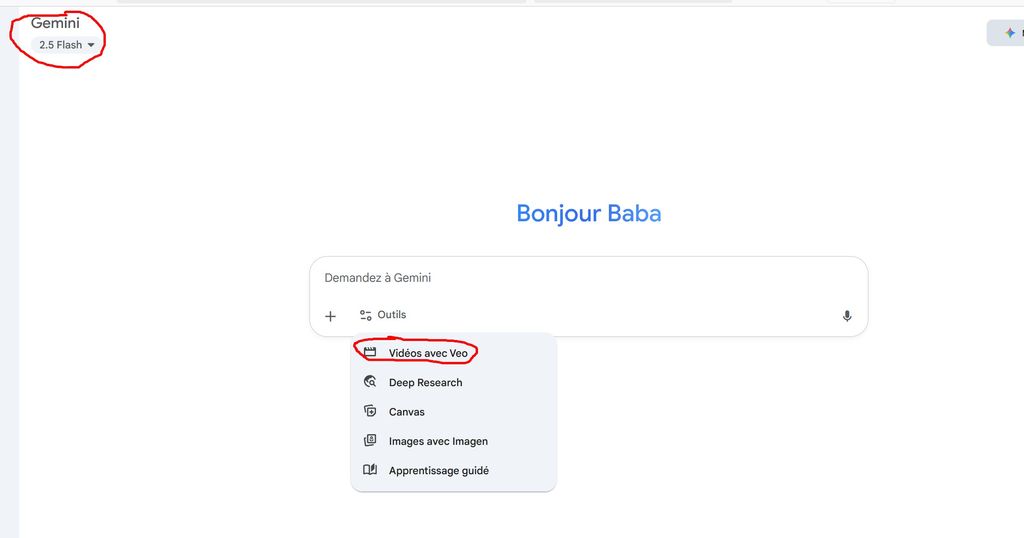Click the film clapper icon for Veo videos
1024x538 pixels.
click(x=370, y=352)
